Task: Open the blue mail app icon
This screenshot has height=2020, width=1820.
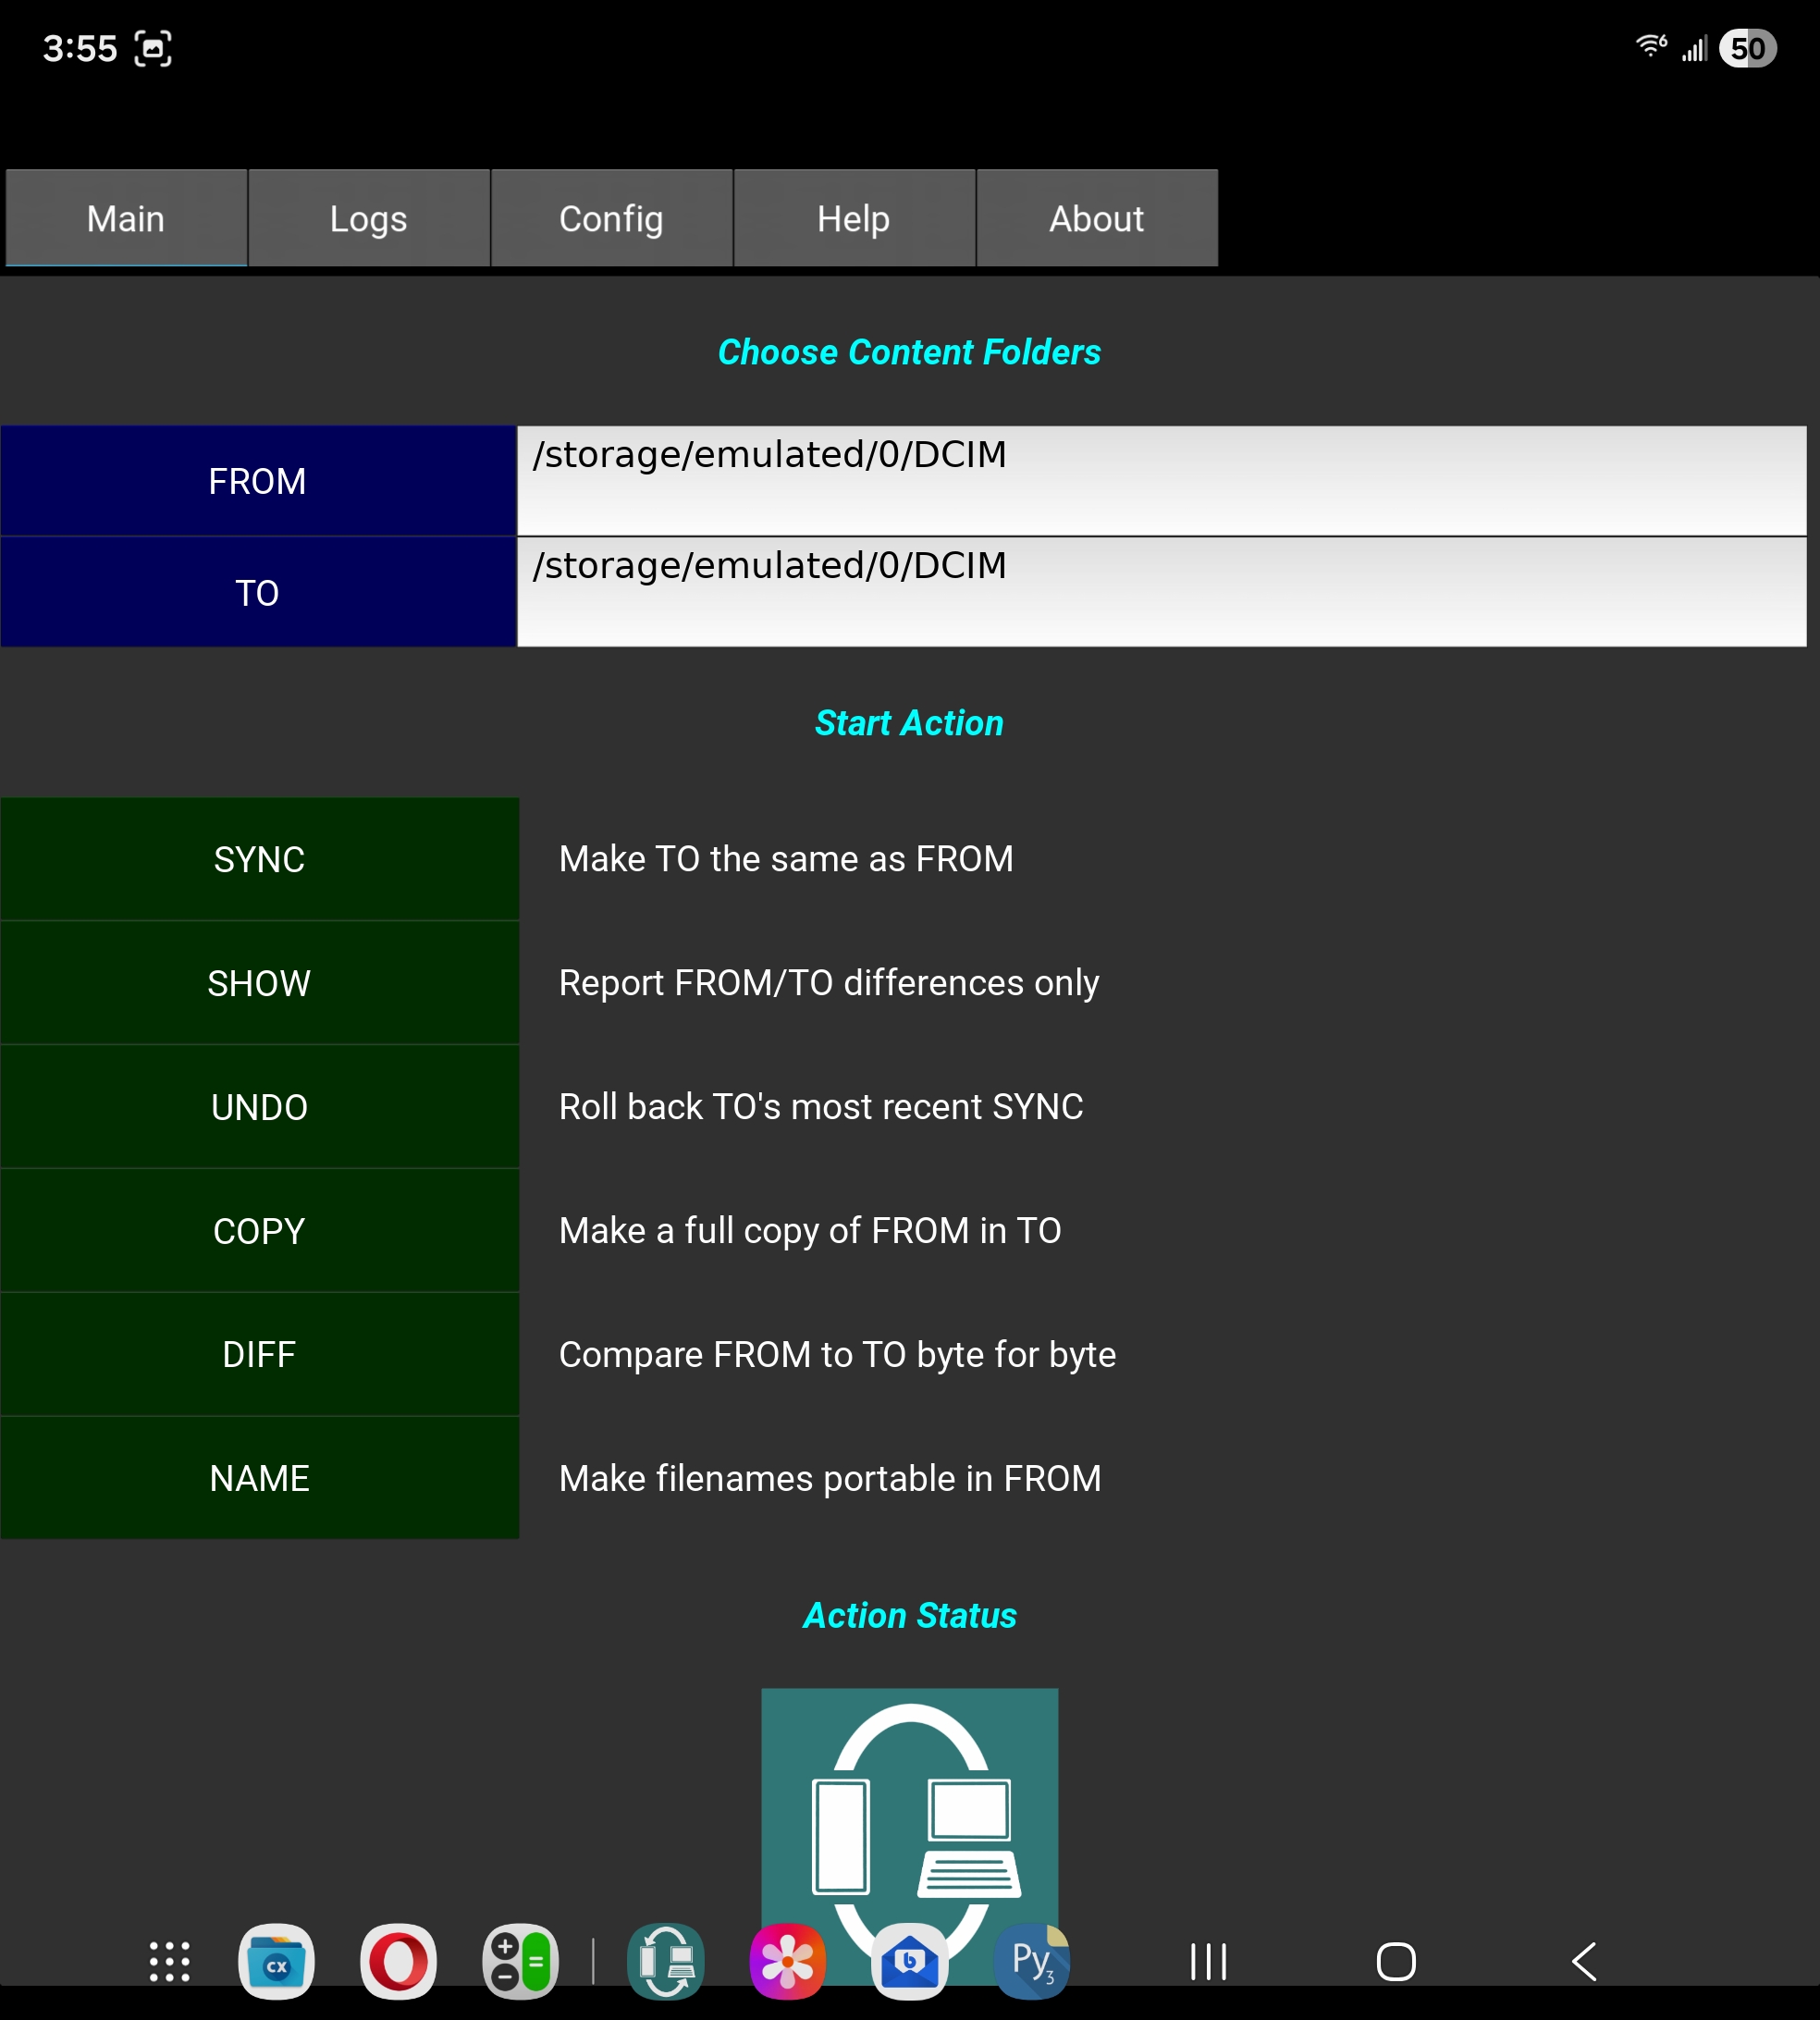Action: [x=909, y=1961]
